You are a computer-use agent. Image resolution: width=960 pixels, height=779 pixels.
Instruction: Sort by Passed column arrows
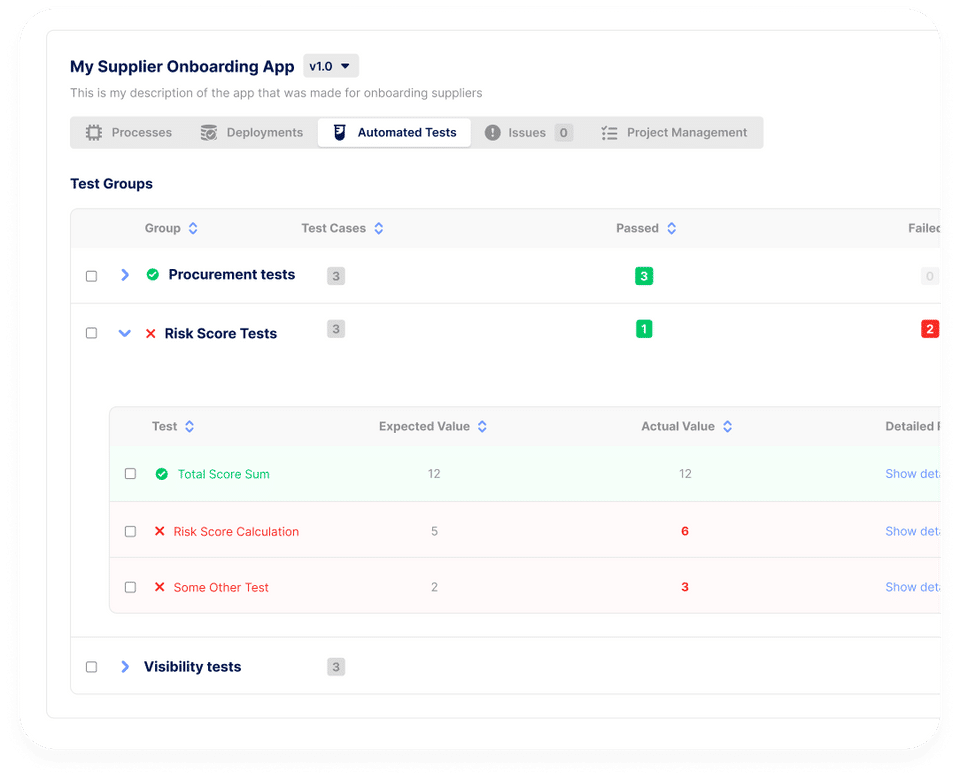tap(672, 228)
